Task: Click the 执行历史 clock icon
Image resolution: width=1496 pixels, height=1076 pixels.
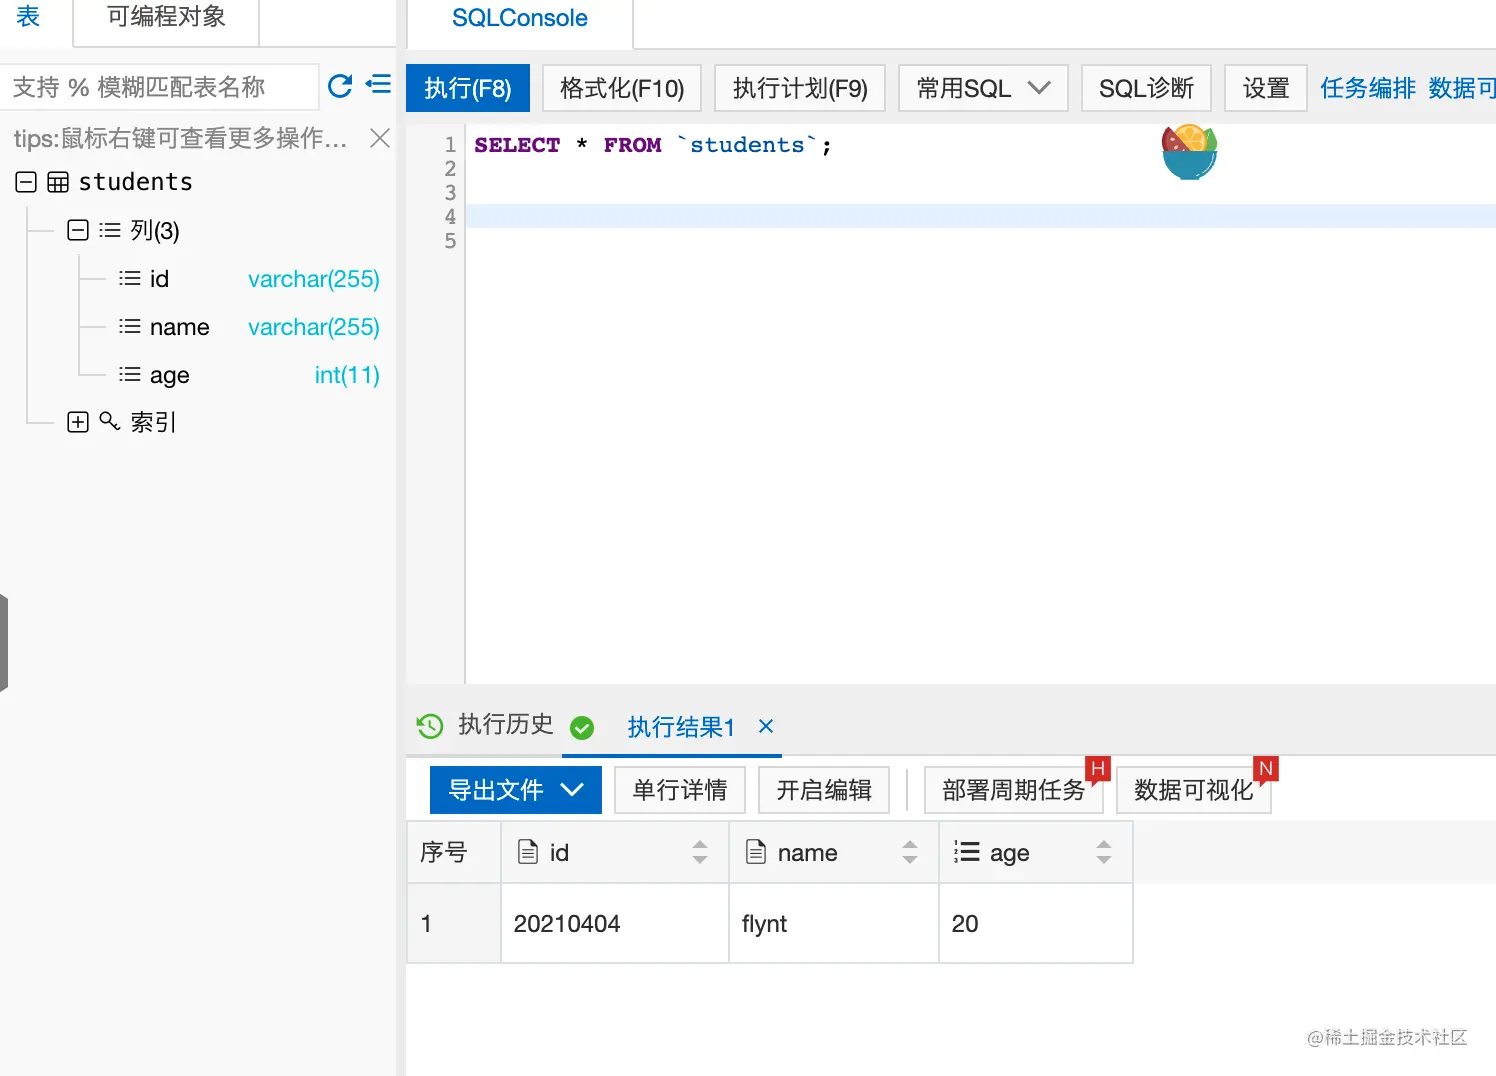Action: [430, 726]
